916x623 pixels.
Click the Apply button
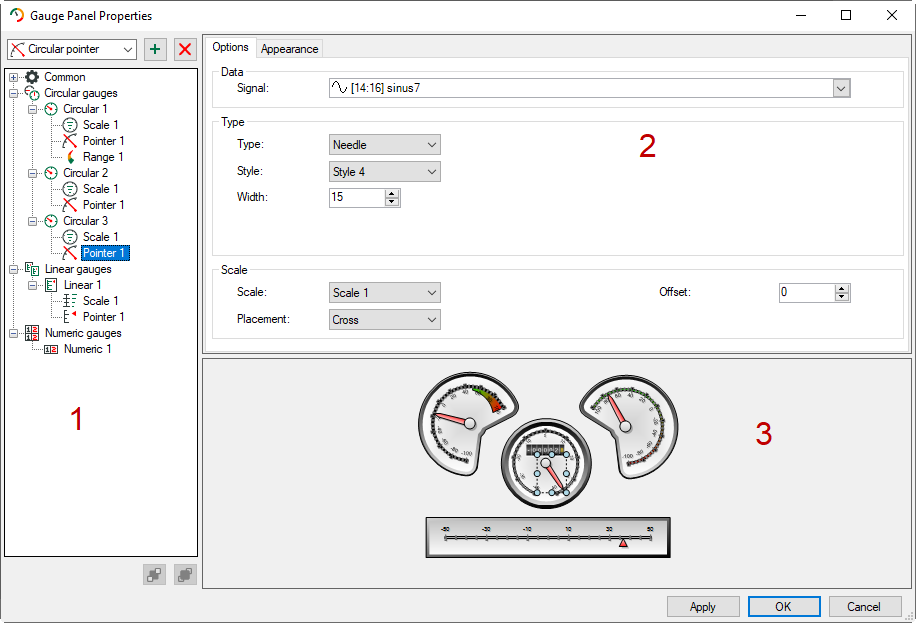pos(703,606)
